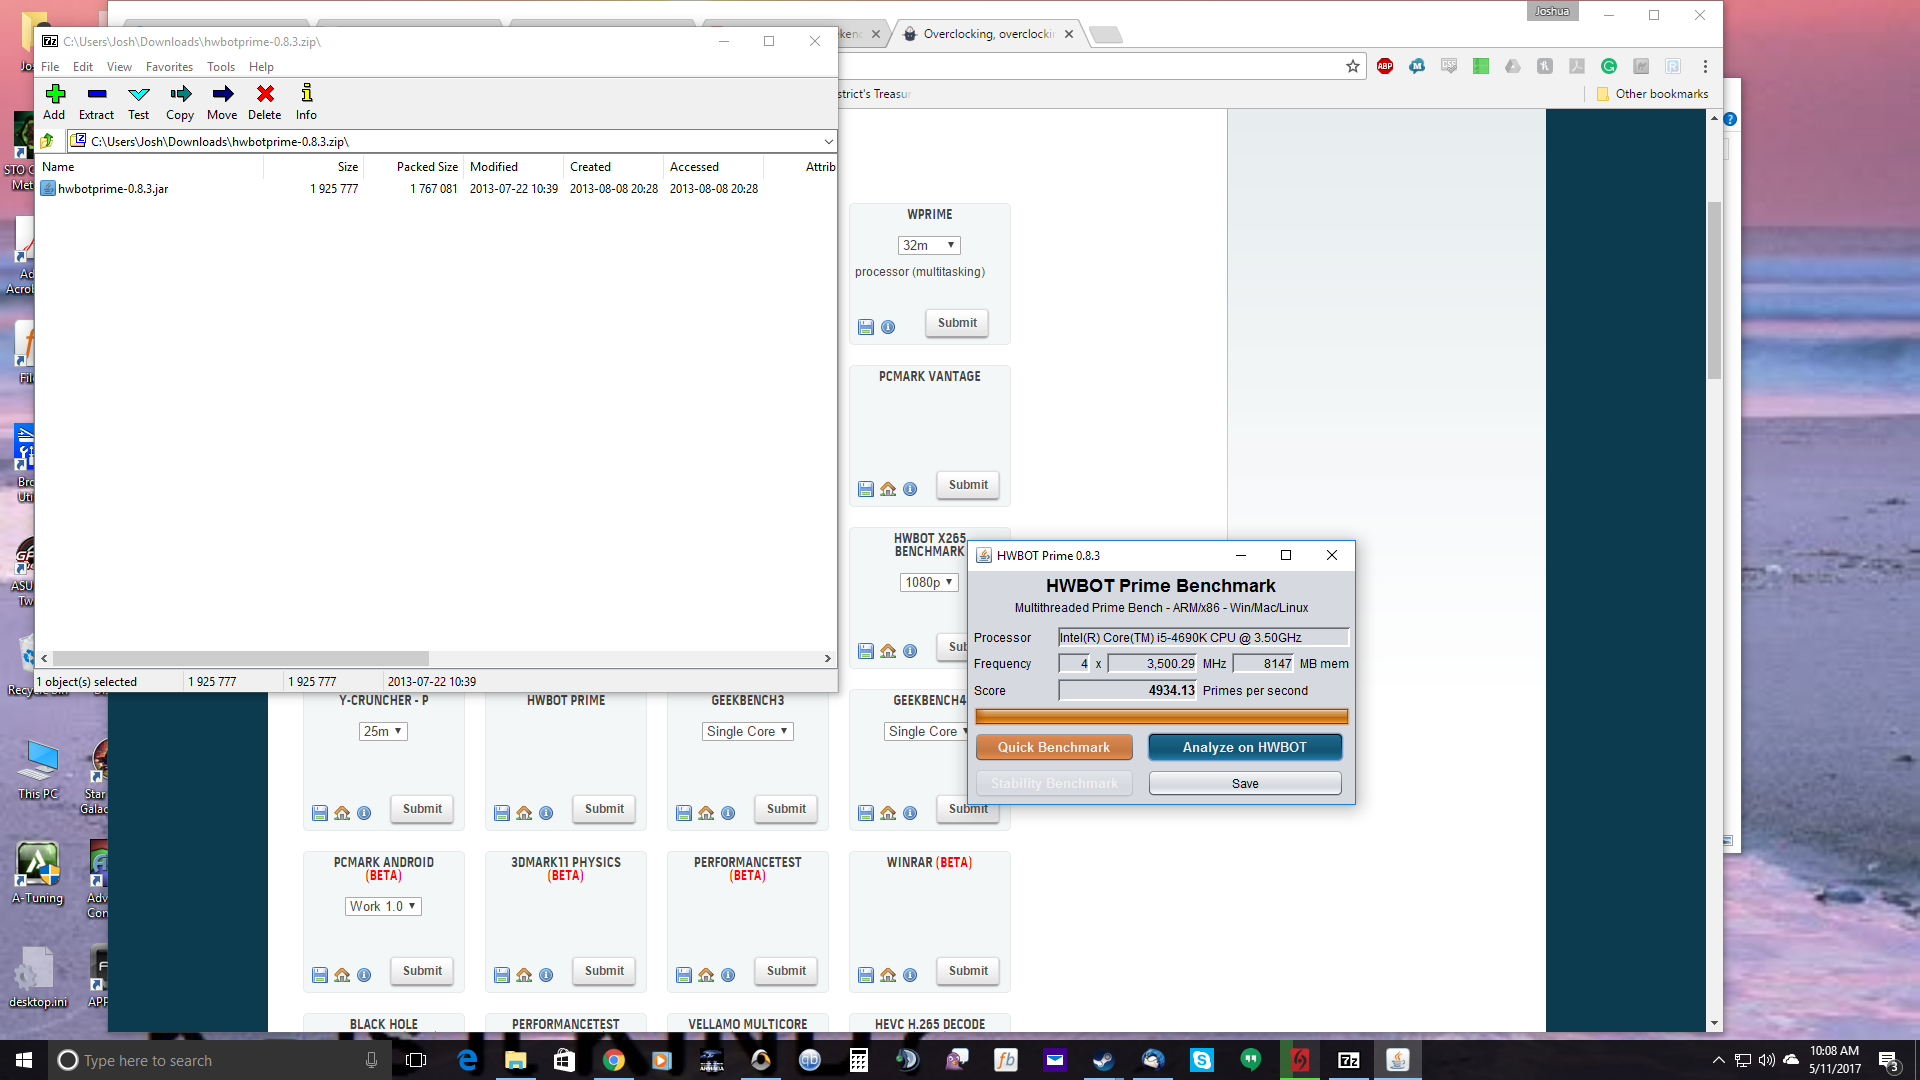Click the Processor field in HWBOT Prime
The image size is (1920, 1080).
(1204, 637)
